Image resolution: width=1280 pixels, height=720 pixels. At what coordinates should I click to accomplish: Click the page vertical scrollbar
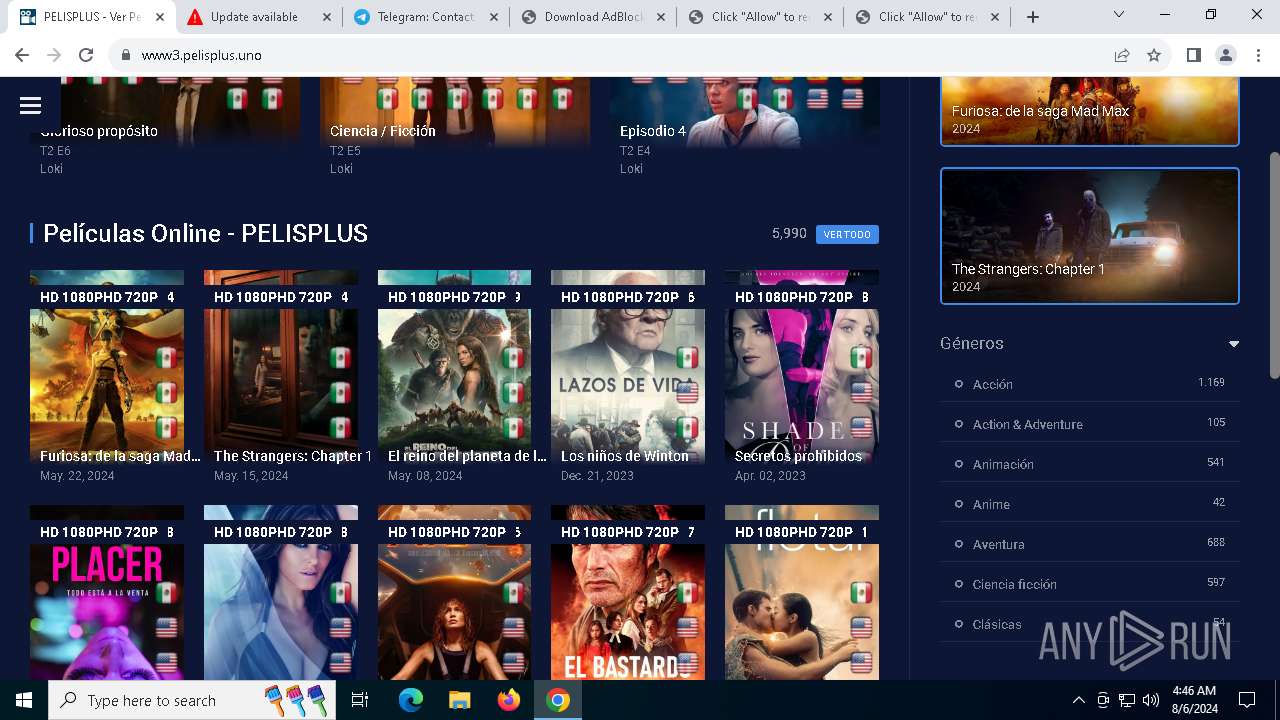coord(1274,265)
